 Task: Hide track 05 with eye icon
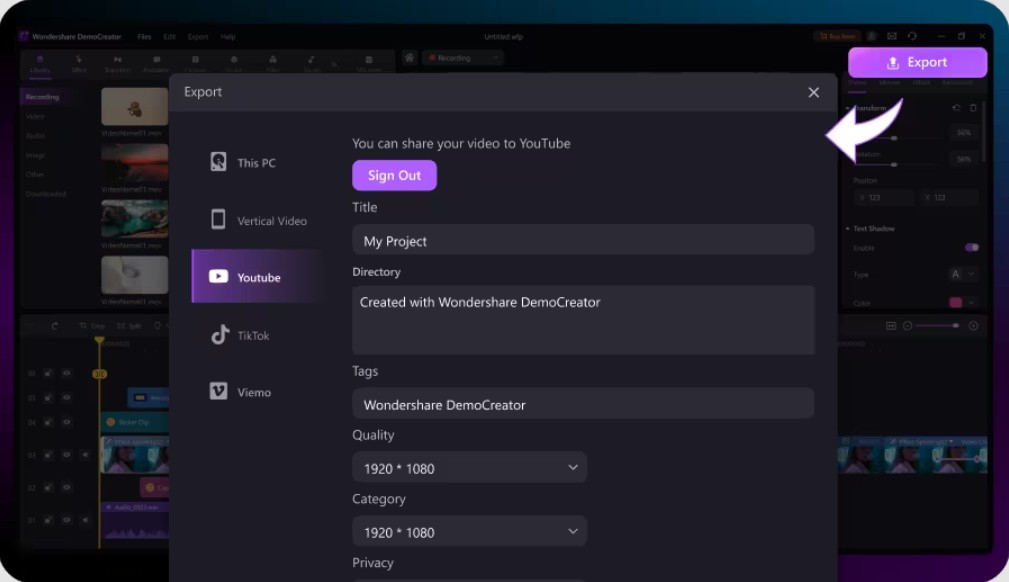tap(66, 398)
